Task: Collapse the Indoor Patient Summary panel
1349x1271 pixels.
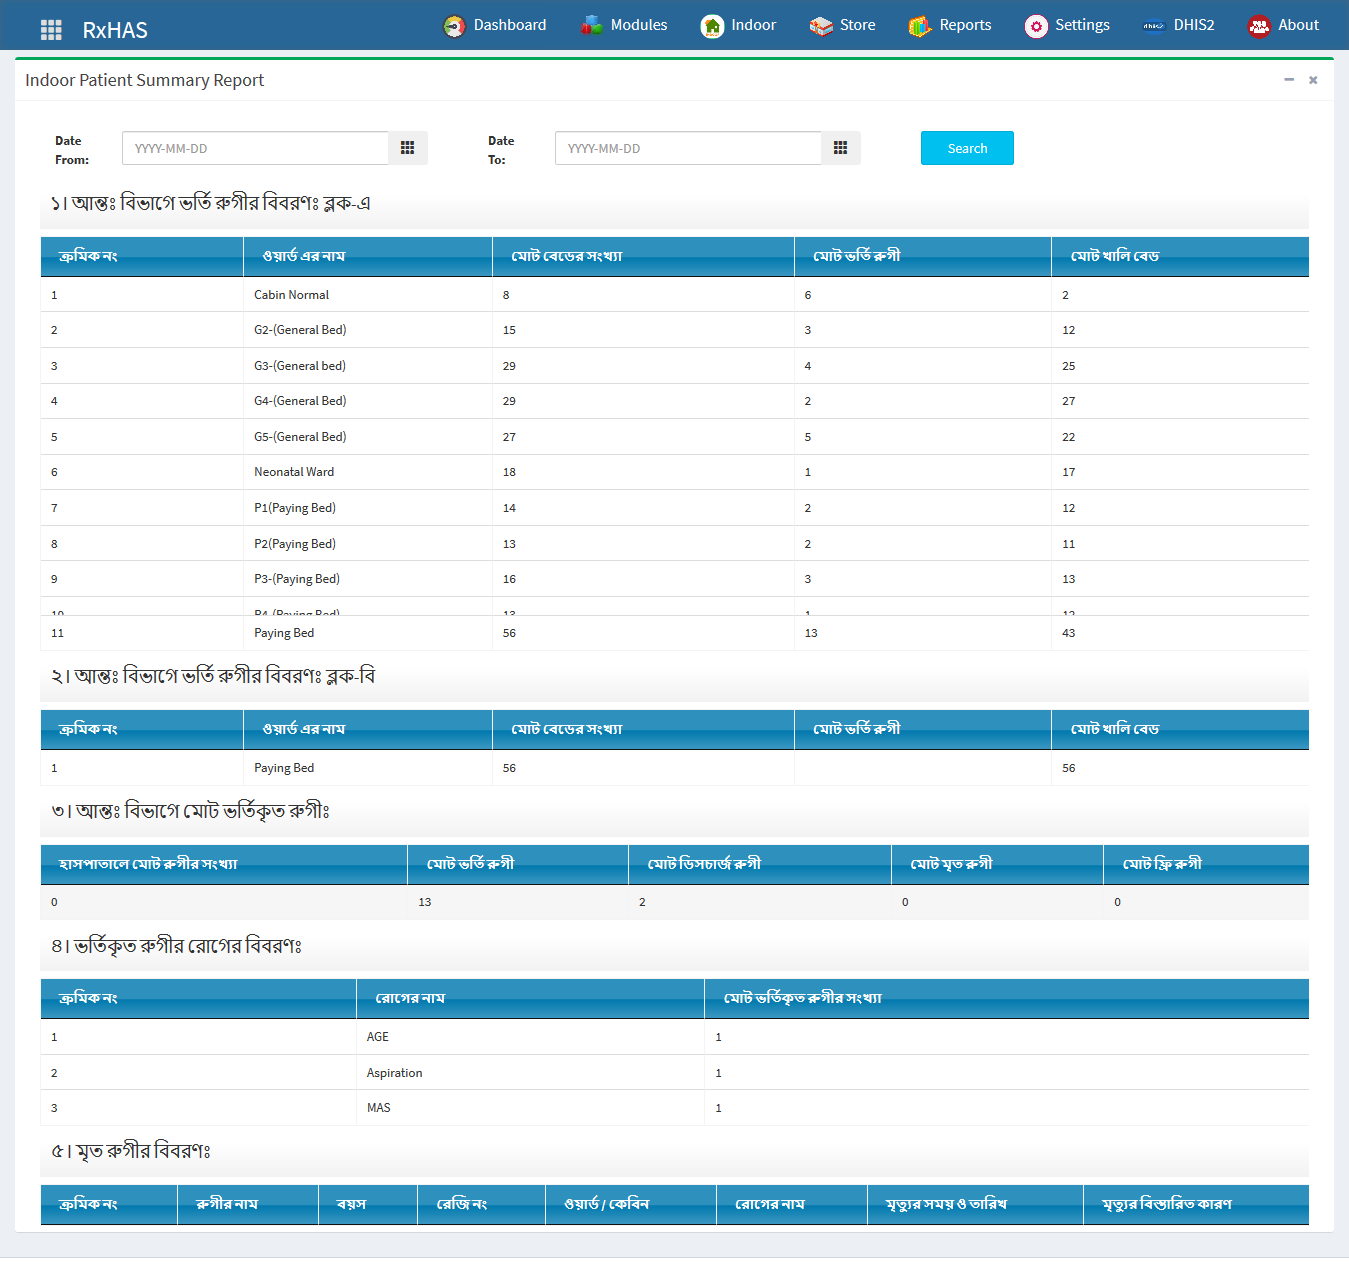Action: tap(1289, 80)
